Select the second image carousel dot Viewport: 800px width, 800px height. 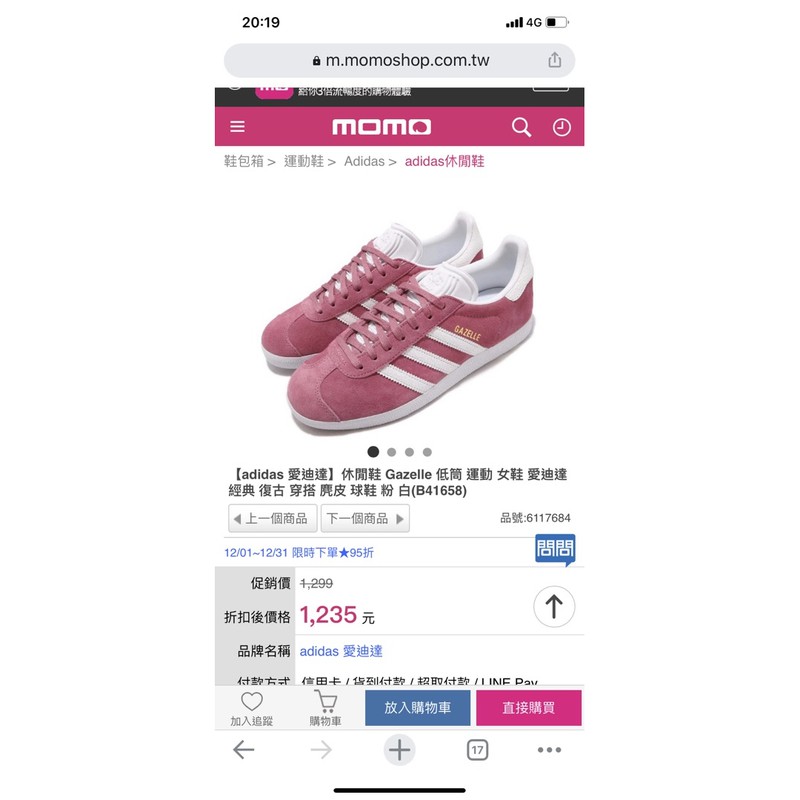392,452
